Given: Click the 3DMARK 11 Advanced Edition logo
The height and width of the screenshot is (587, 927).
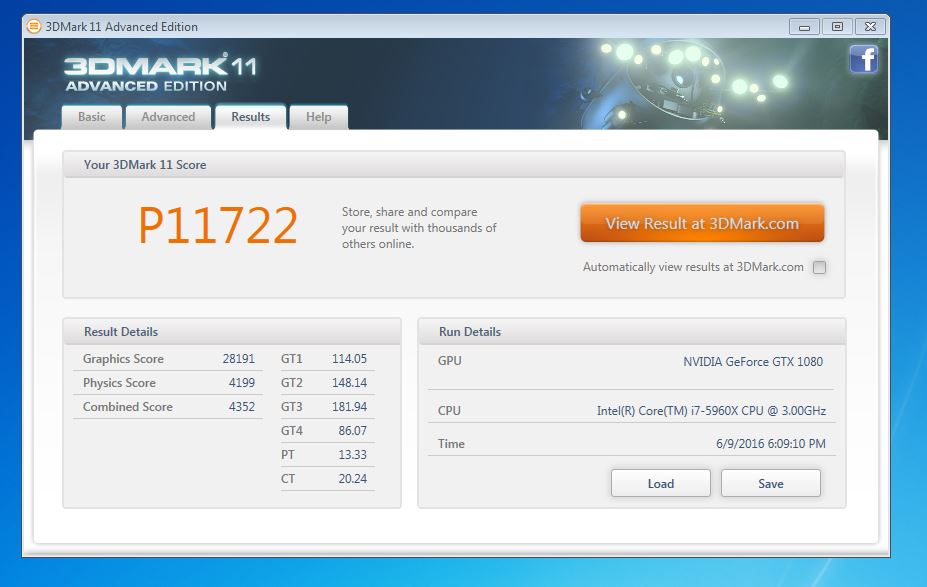Looking at the screenshot, I should (x=160, y=73).
